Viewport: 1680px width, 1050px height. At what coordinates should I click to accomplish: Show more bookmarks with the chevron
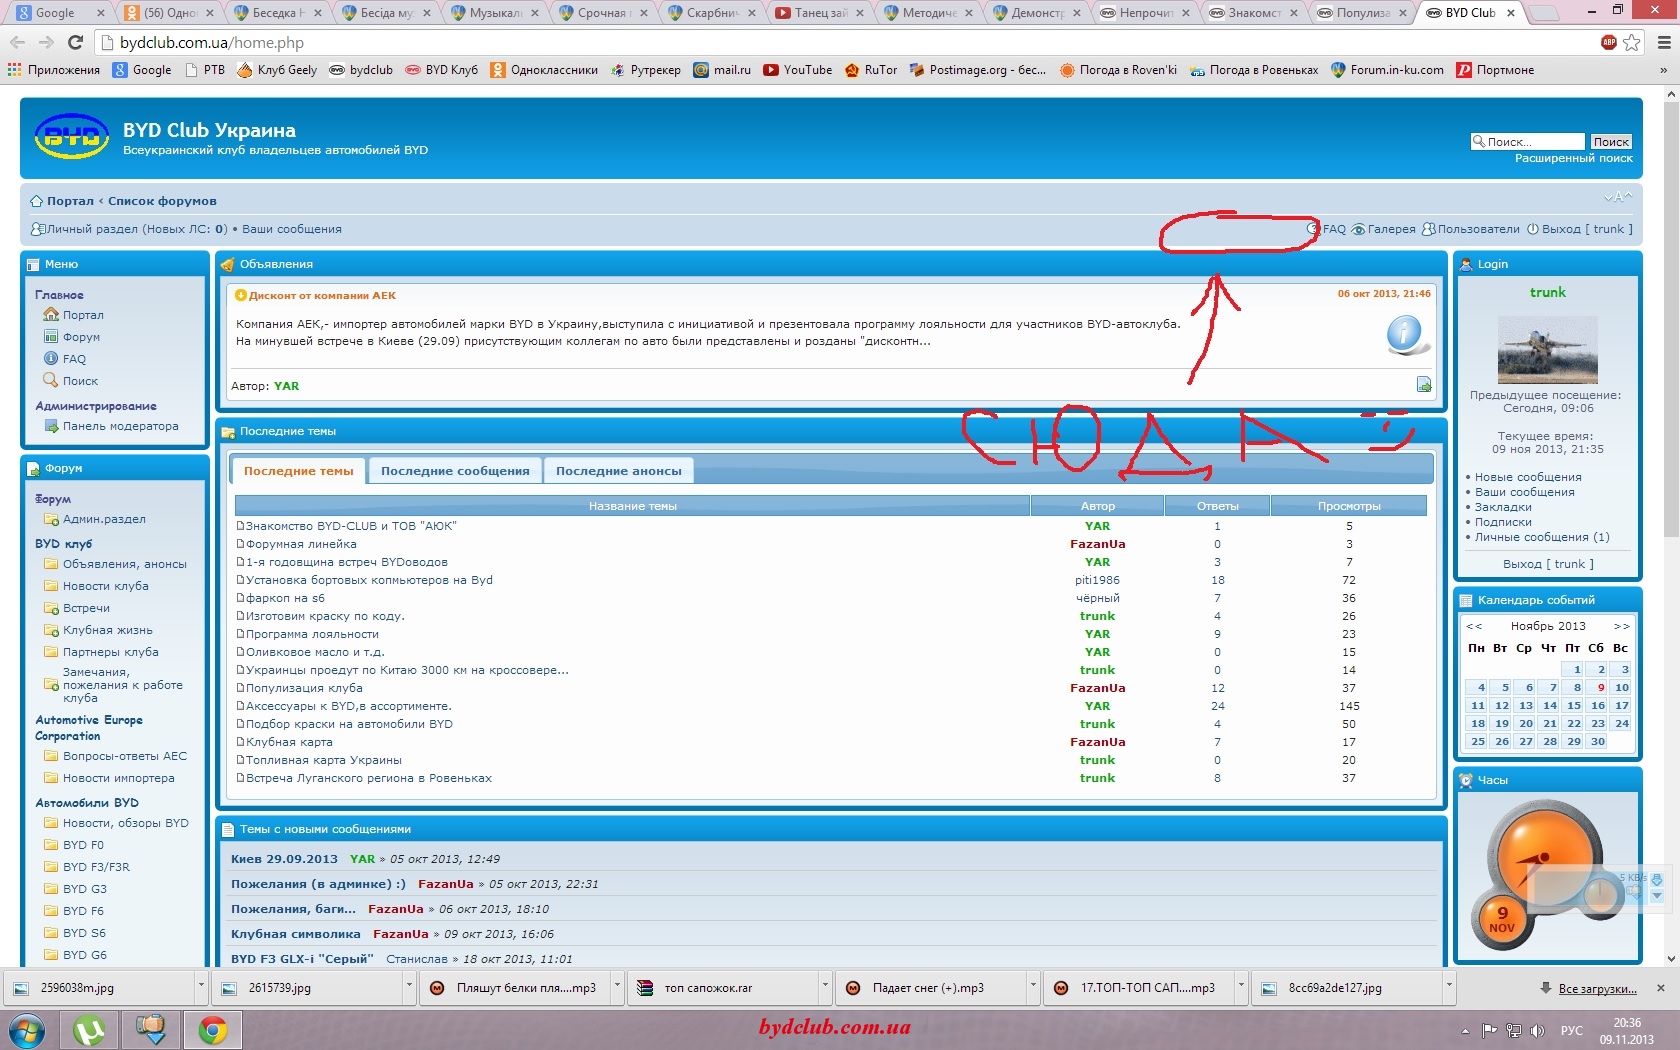1663,70
